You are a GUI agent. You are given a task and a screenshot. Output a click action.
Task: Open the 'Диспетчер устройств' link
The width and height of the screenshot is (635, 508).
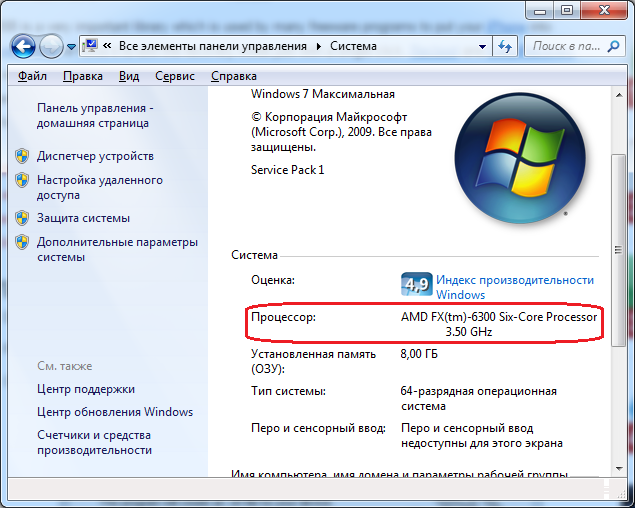(95, 156)
